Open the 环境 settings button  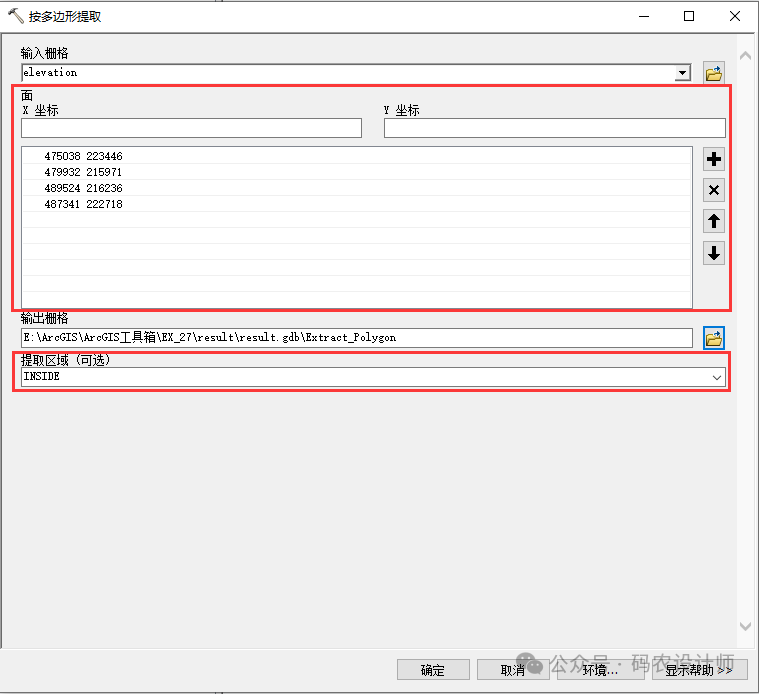[x=599, y=670]
